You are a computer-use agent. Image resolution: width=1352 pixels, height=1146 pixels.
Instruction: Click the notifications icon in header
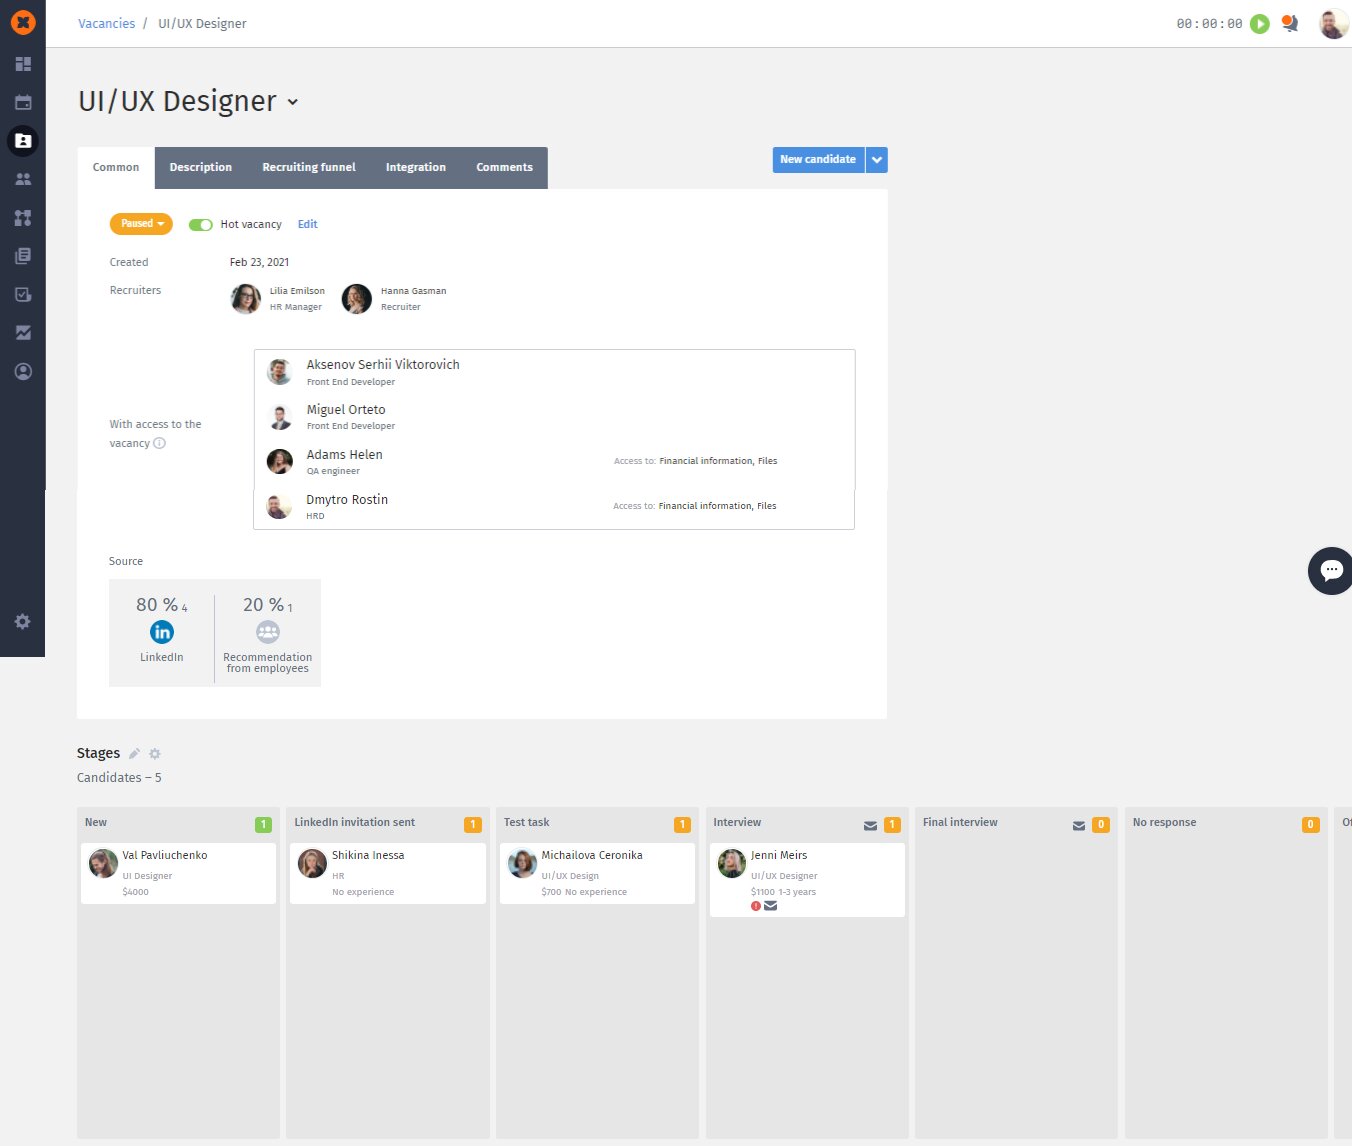pos(1290,24)
